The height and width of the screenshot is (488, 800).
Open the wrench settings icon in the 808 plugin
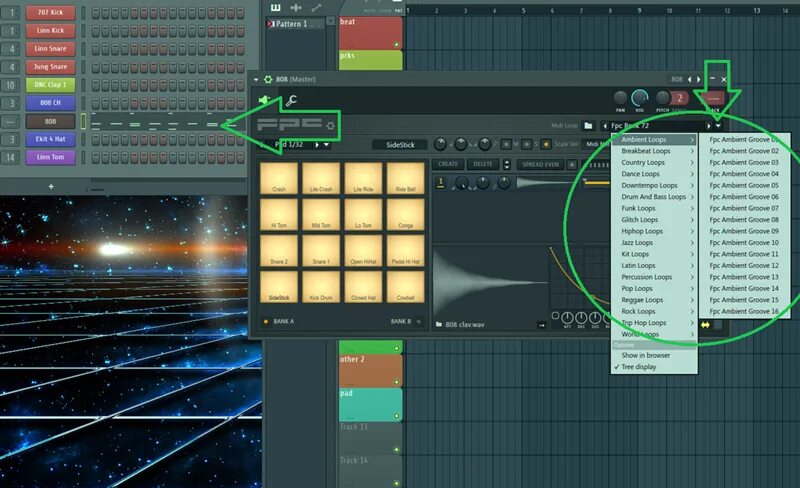click(x=291, y=101)
